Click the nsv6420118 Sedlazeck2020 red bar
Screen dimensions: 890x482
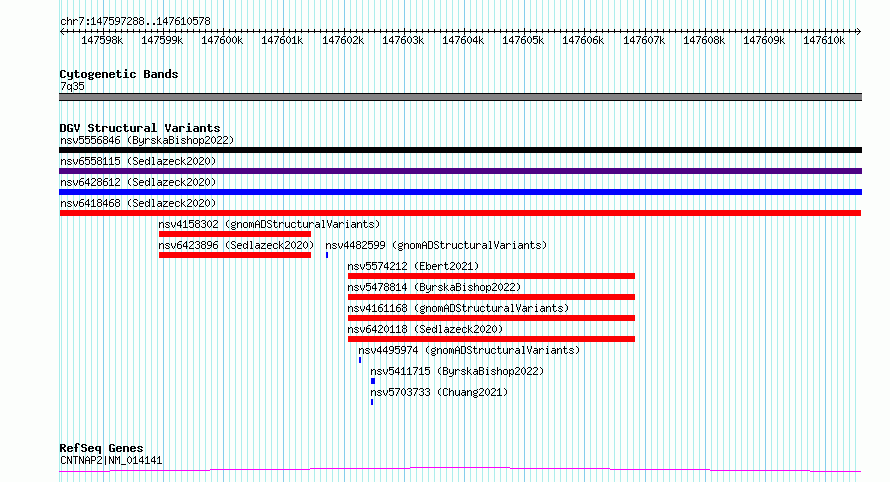491,339
